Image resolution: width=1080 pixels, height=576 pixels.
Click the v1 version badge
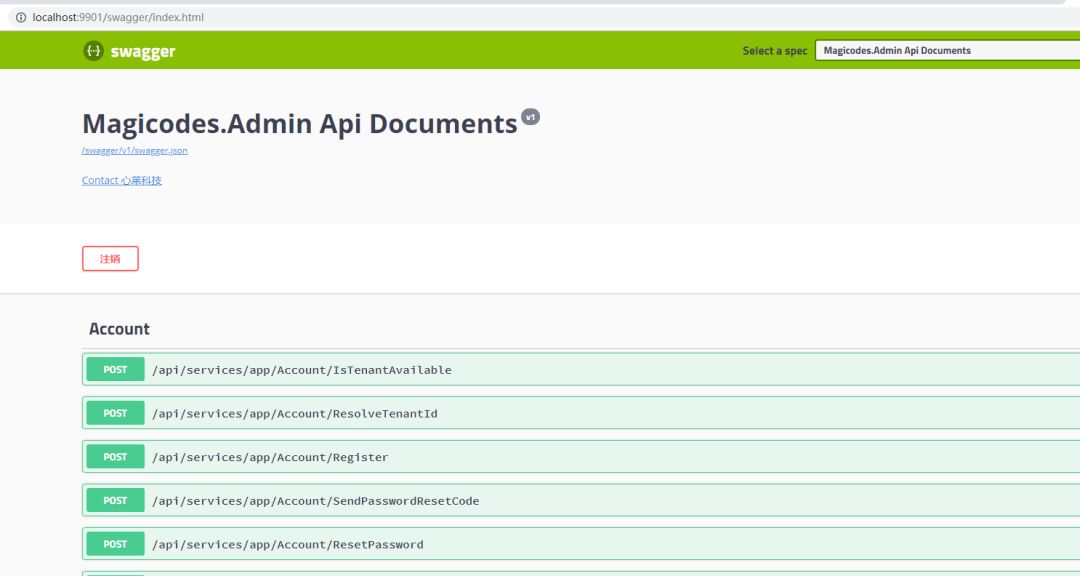(530, 117)
